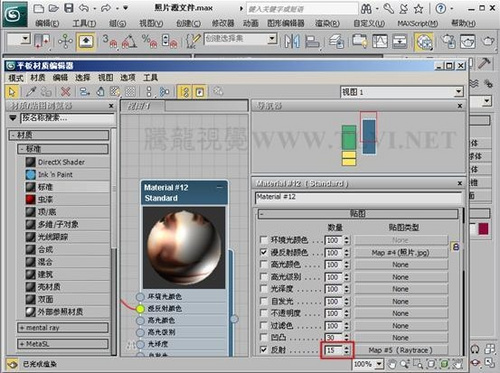The image size is (500, 373).
Task: Enable the 高光颜色 map checkbox
Action: tap(264, 265)
